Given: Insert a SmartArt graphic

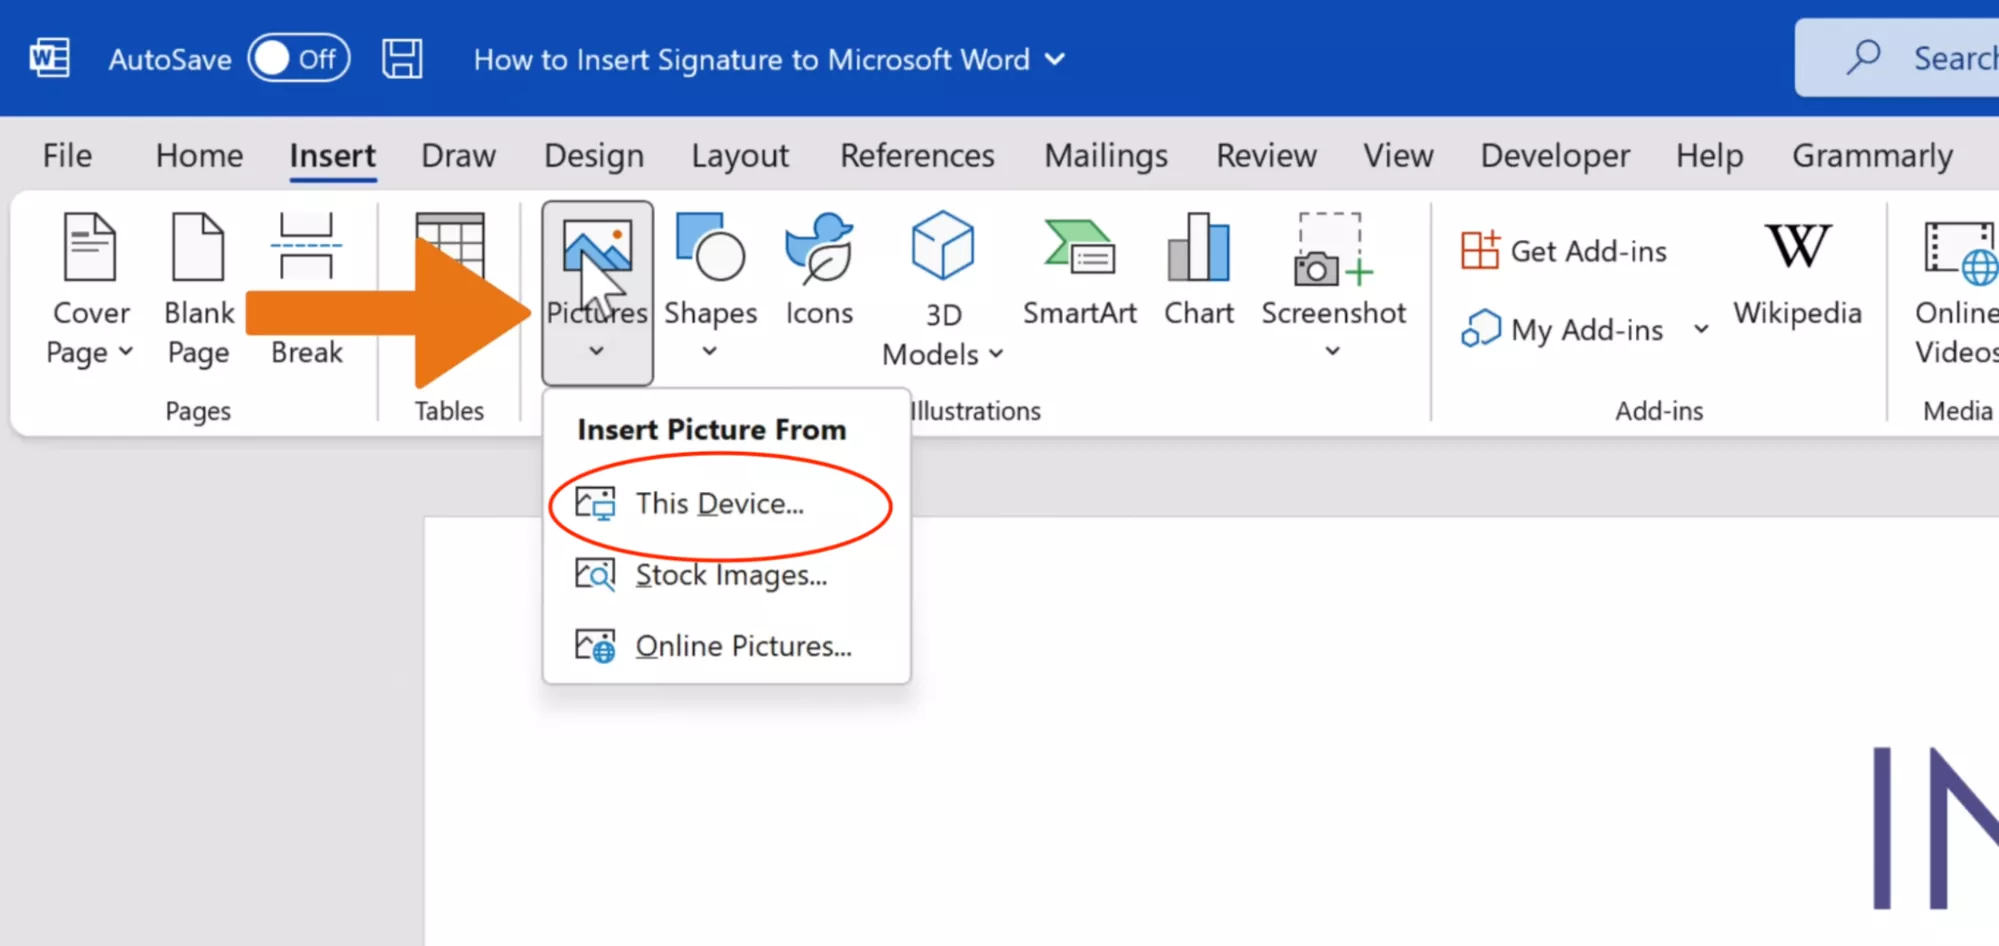Looking at the screenshot, I should 1079,270.
